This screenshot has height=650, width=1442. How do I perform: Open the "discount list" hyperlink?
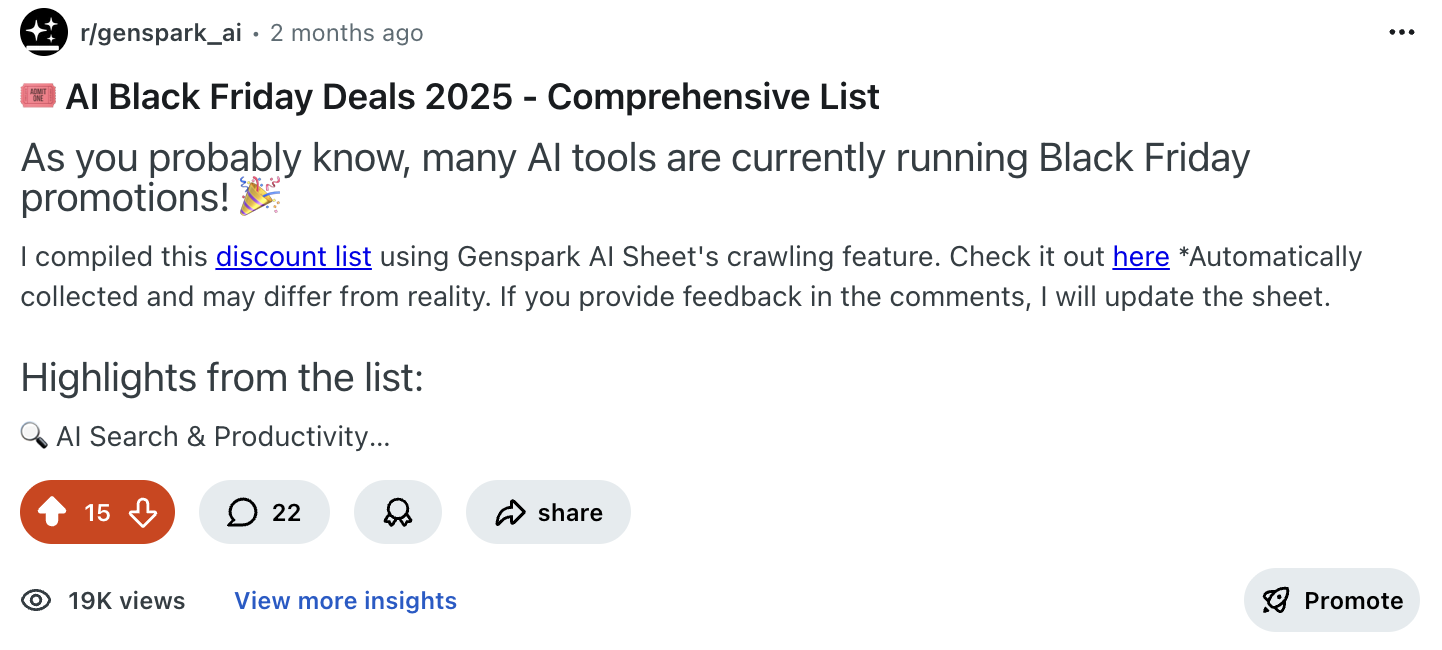click(x=293, y=257)
